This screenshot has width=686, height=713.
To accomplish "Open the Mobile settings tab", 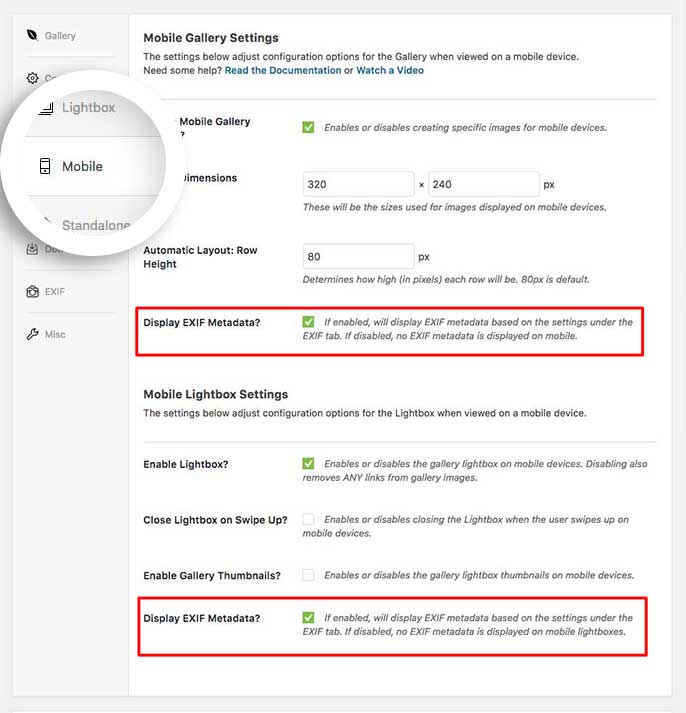I will click(82, 166).
